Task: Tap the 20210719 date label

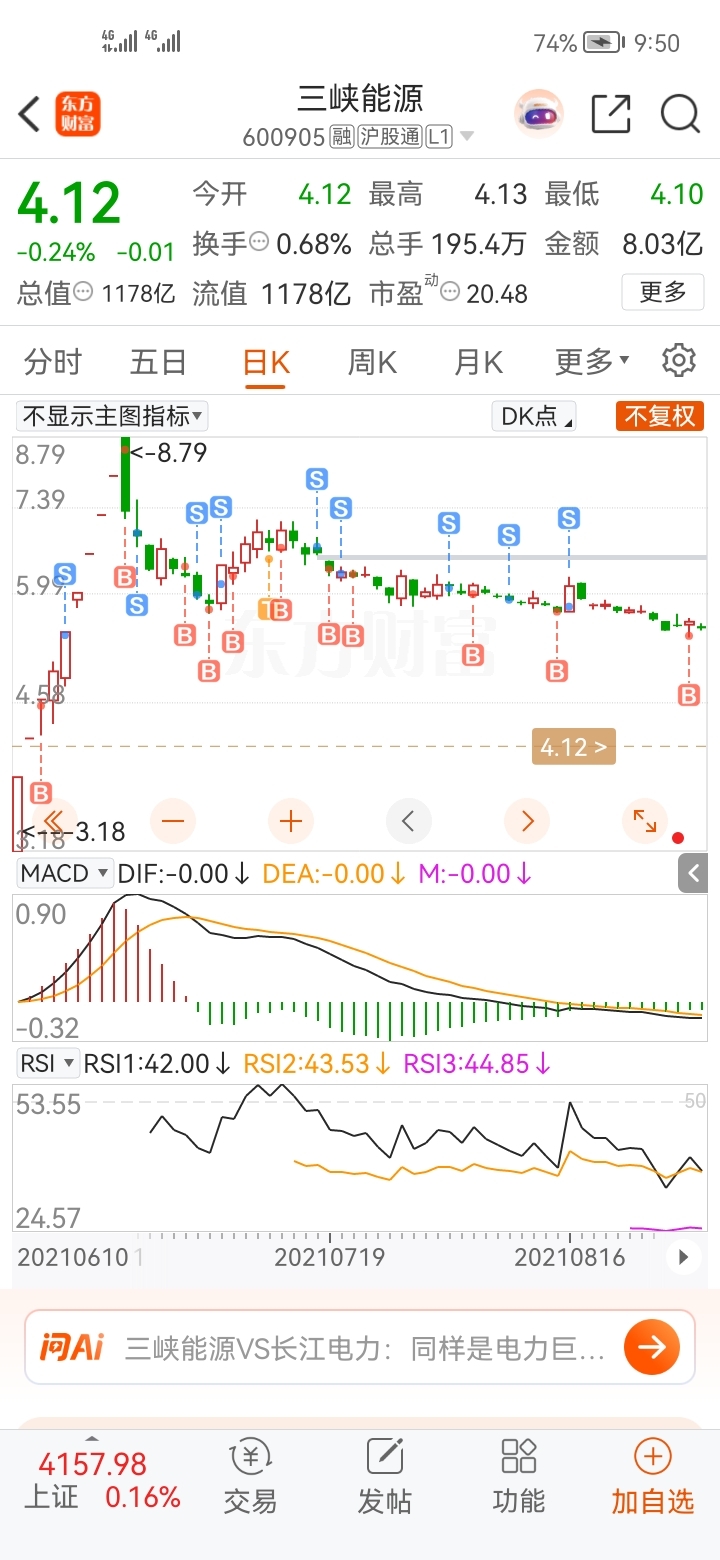Action: click(x=330, y=1257)
